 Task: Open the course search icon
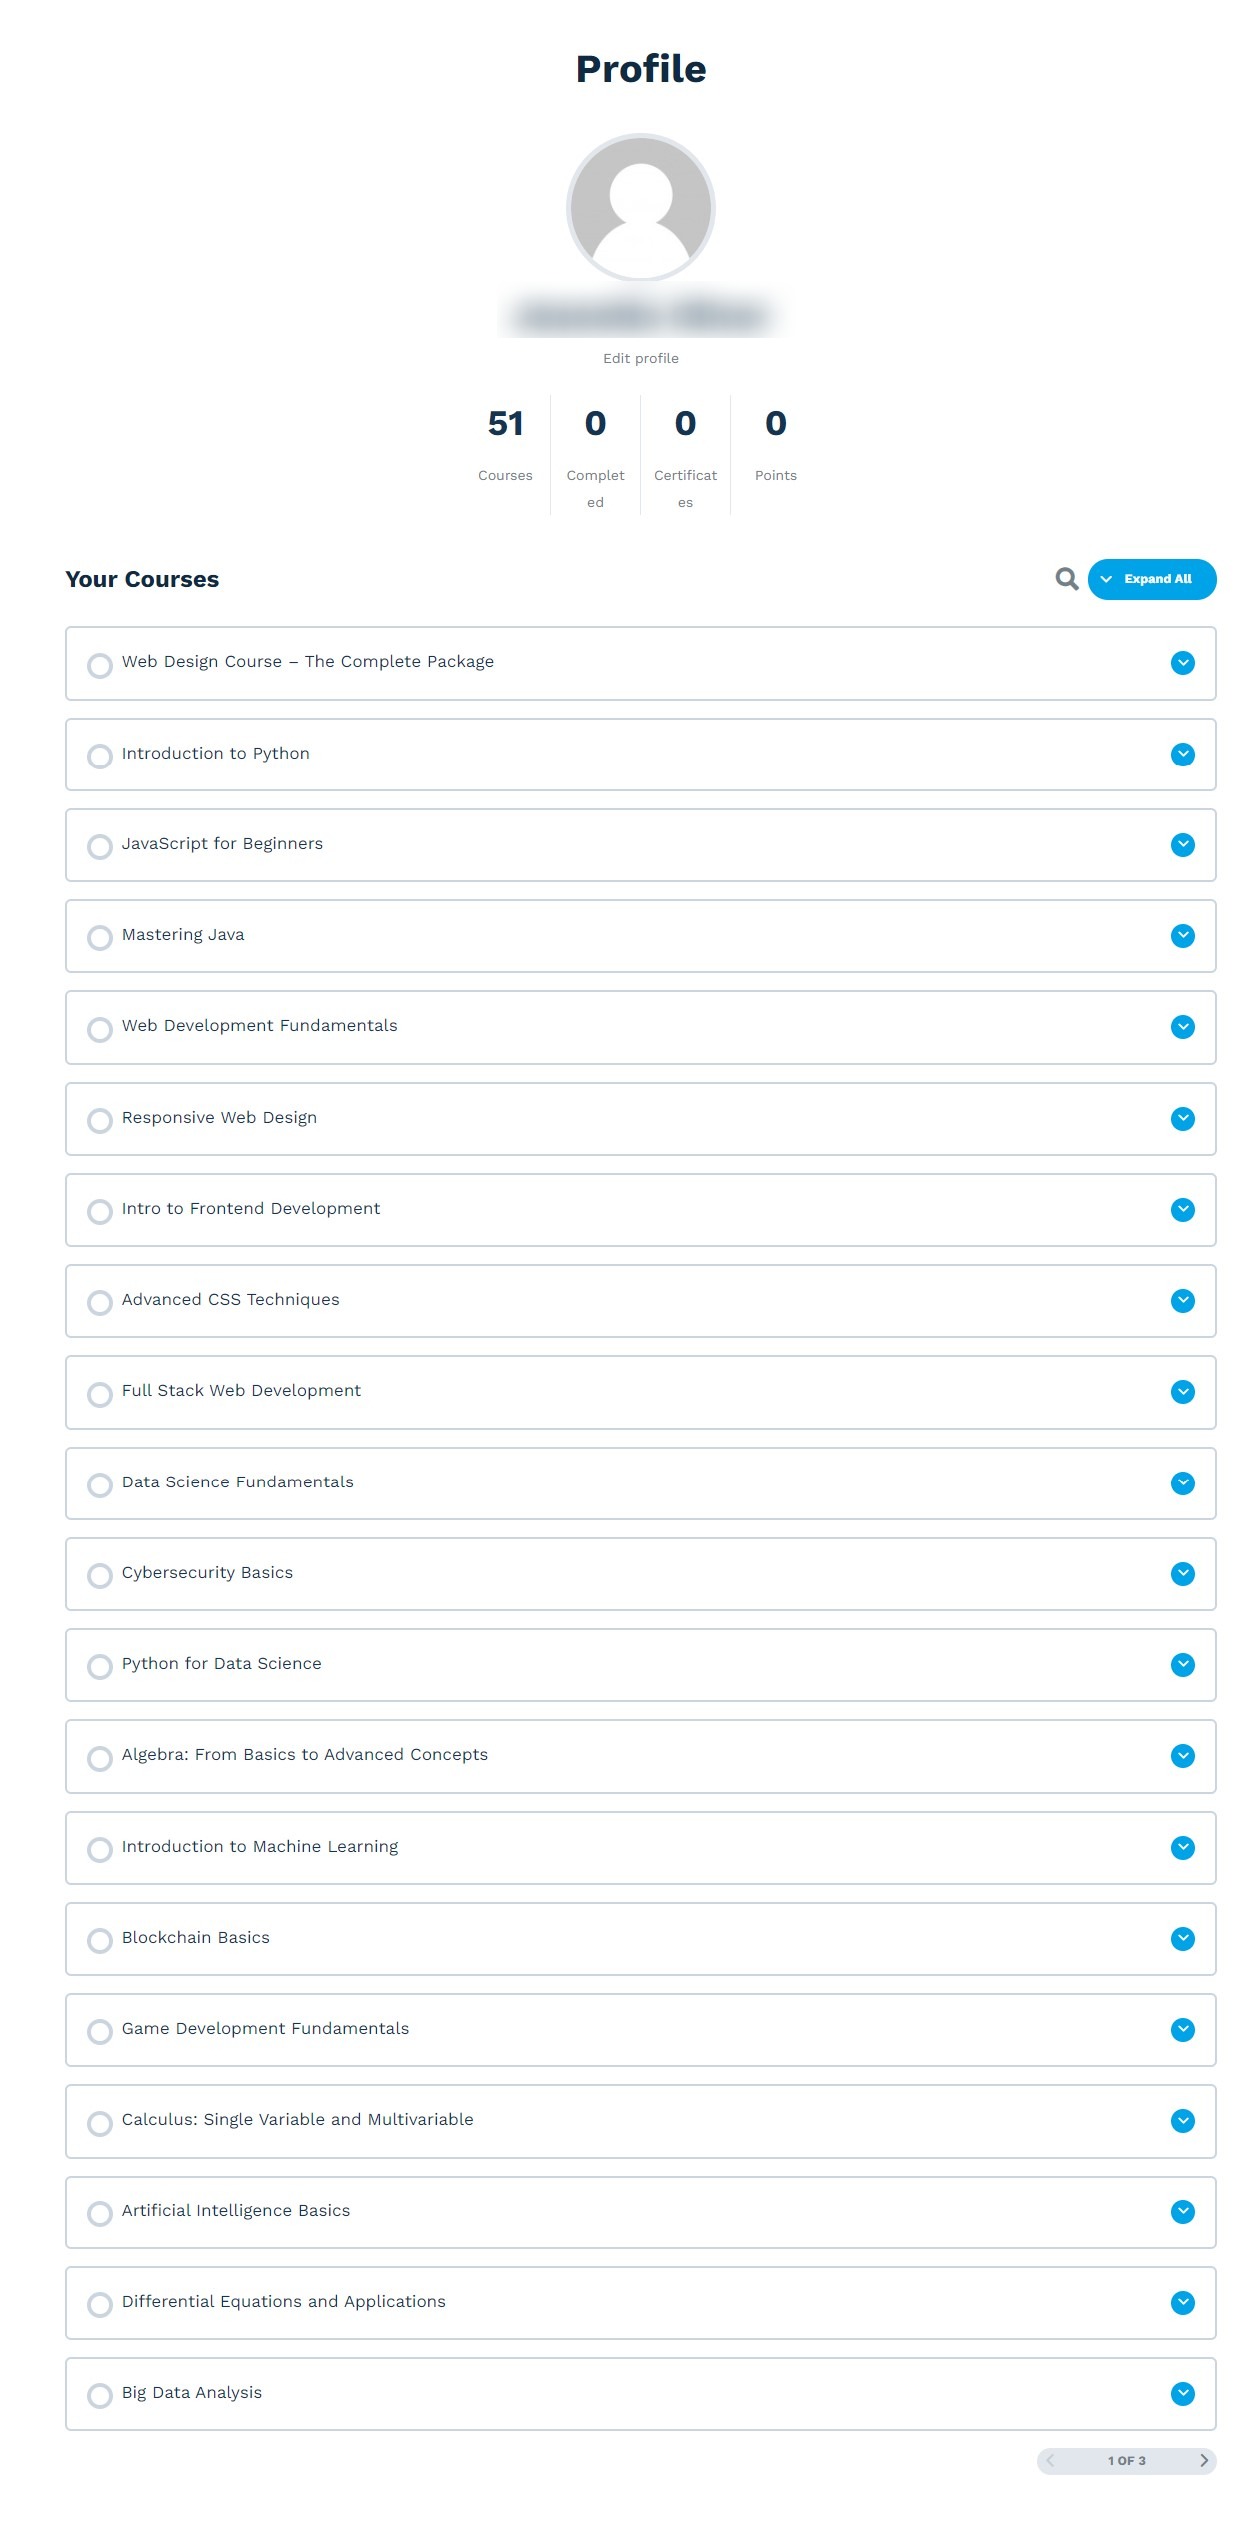pos(1065,579)
